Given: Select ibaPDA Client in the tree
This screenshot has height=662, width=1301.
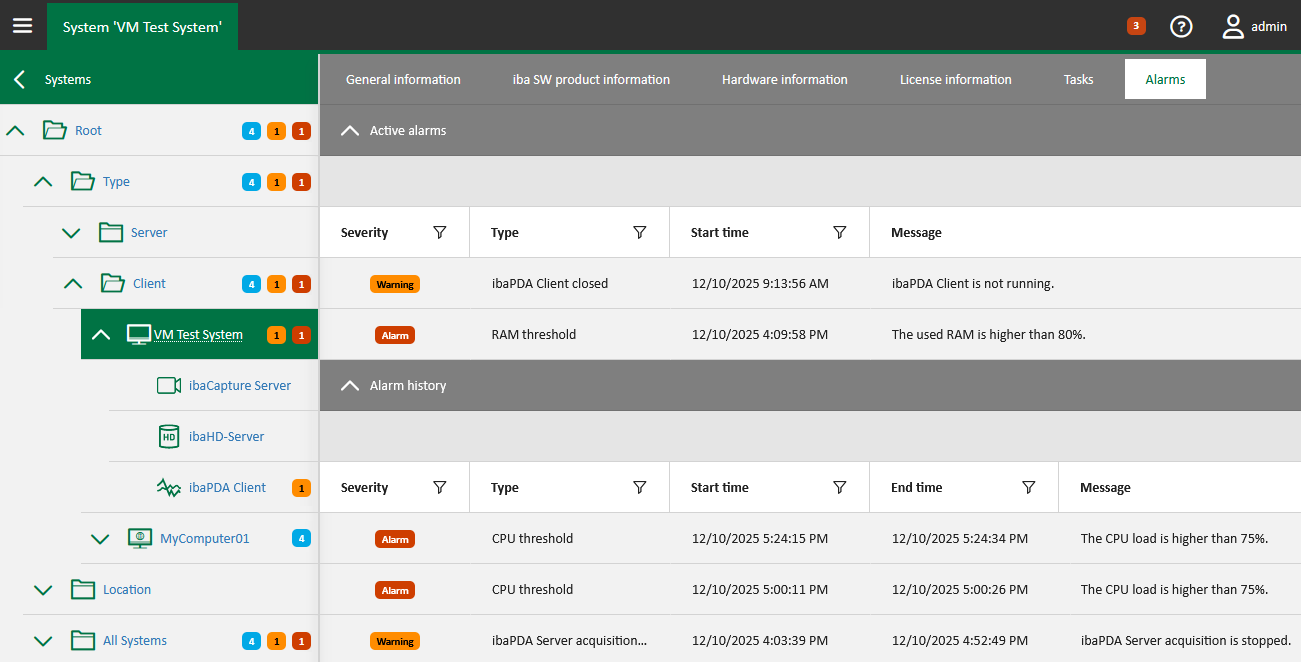Looking at the screenshot, I should point(227,488).
